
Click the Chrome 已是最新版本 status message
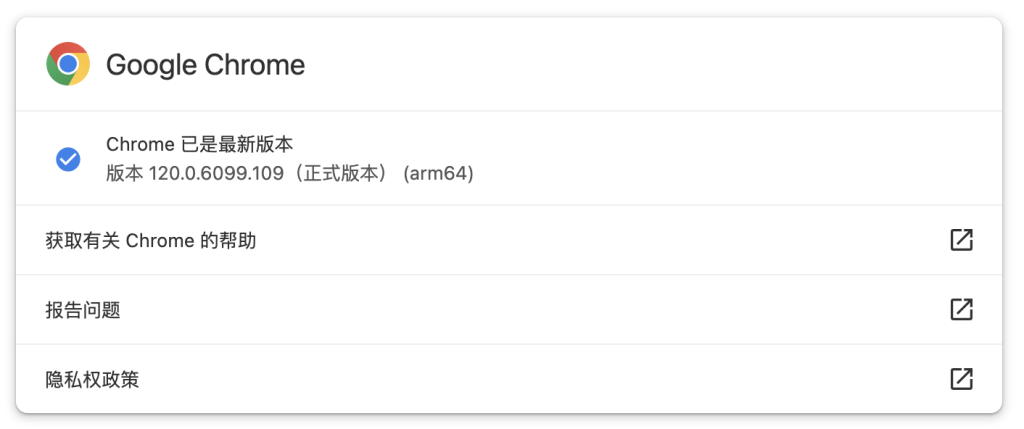tap(199, 144)
